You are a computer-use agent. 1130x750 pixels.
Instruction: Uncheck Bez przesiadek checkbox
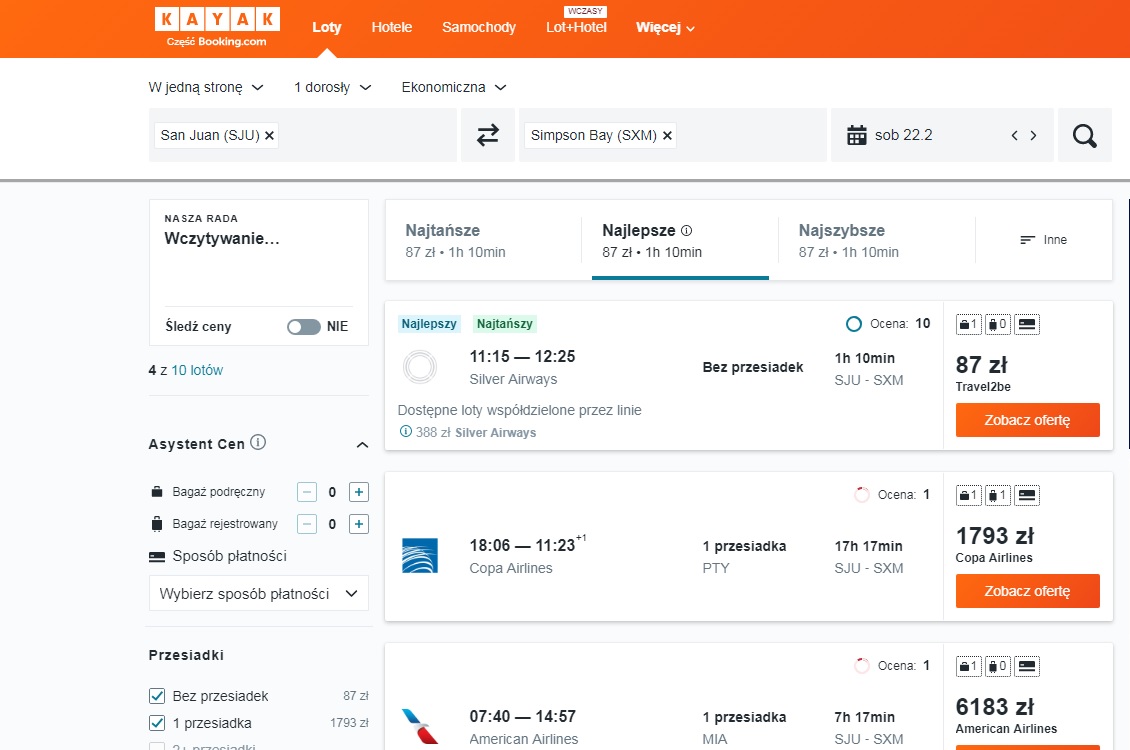click(157, 696)
